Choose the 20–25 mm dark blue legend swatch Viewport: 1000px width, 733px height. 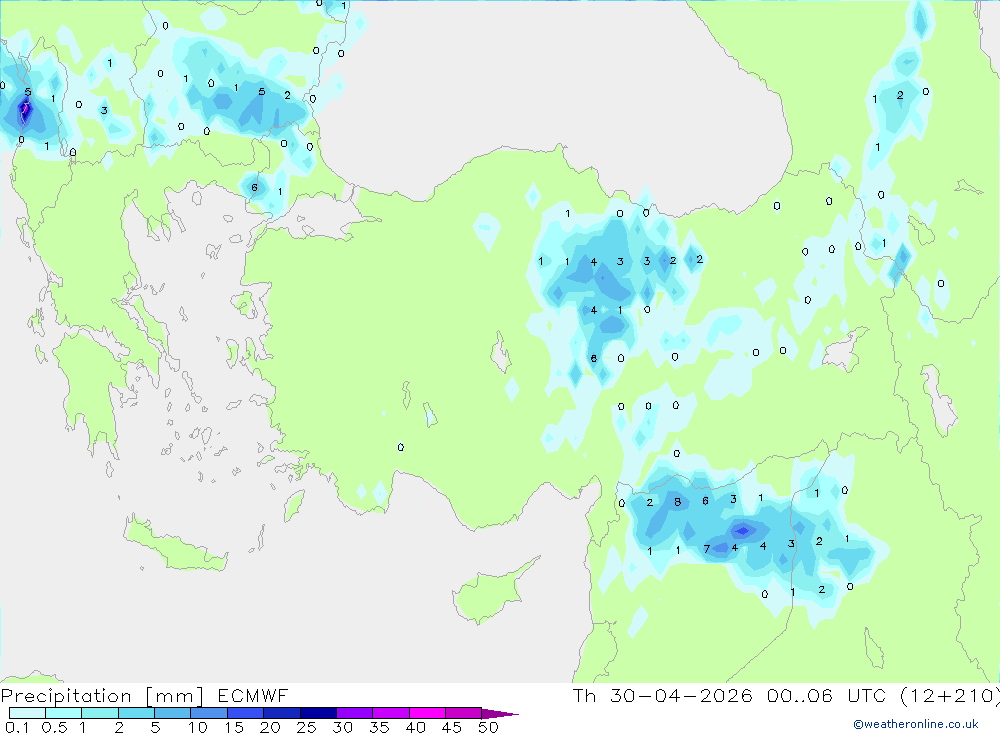[282, 713]
